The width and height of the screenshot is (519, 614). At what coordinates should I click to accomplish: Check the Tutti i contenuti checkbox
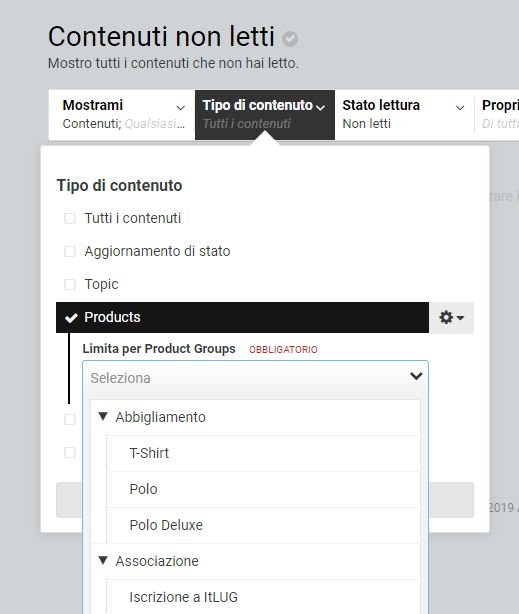coord(70,219)
